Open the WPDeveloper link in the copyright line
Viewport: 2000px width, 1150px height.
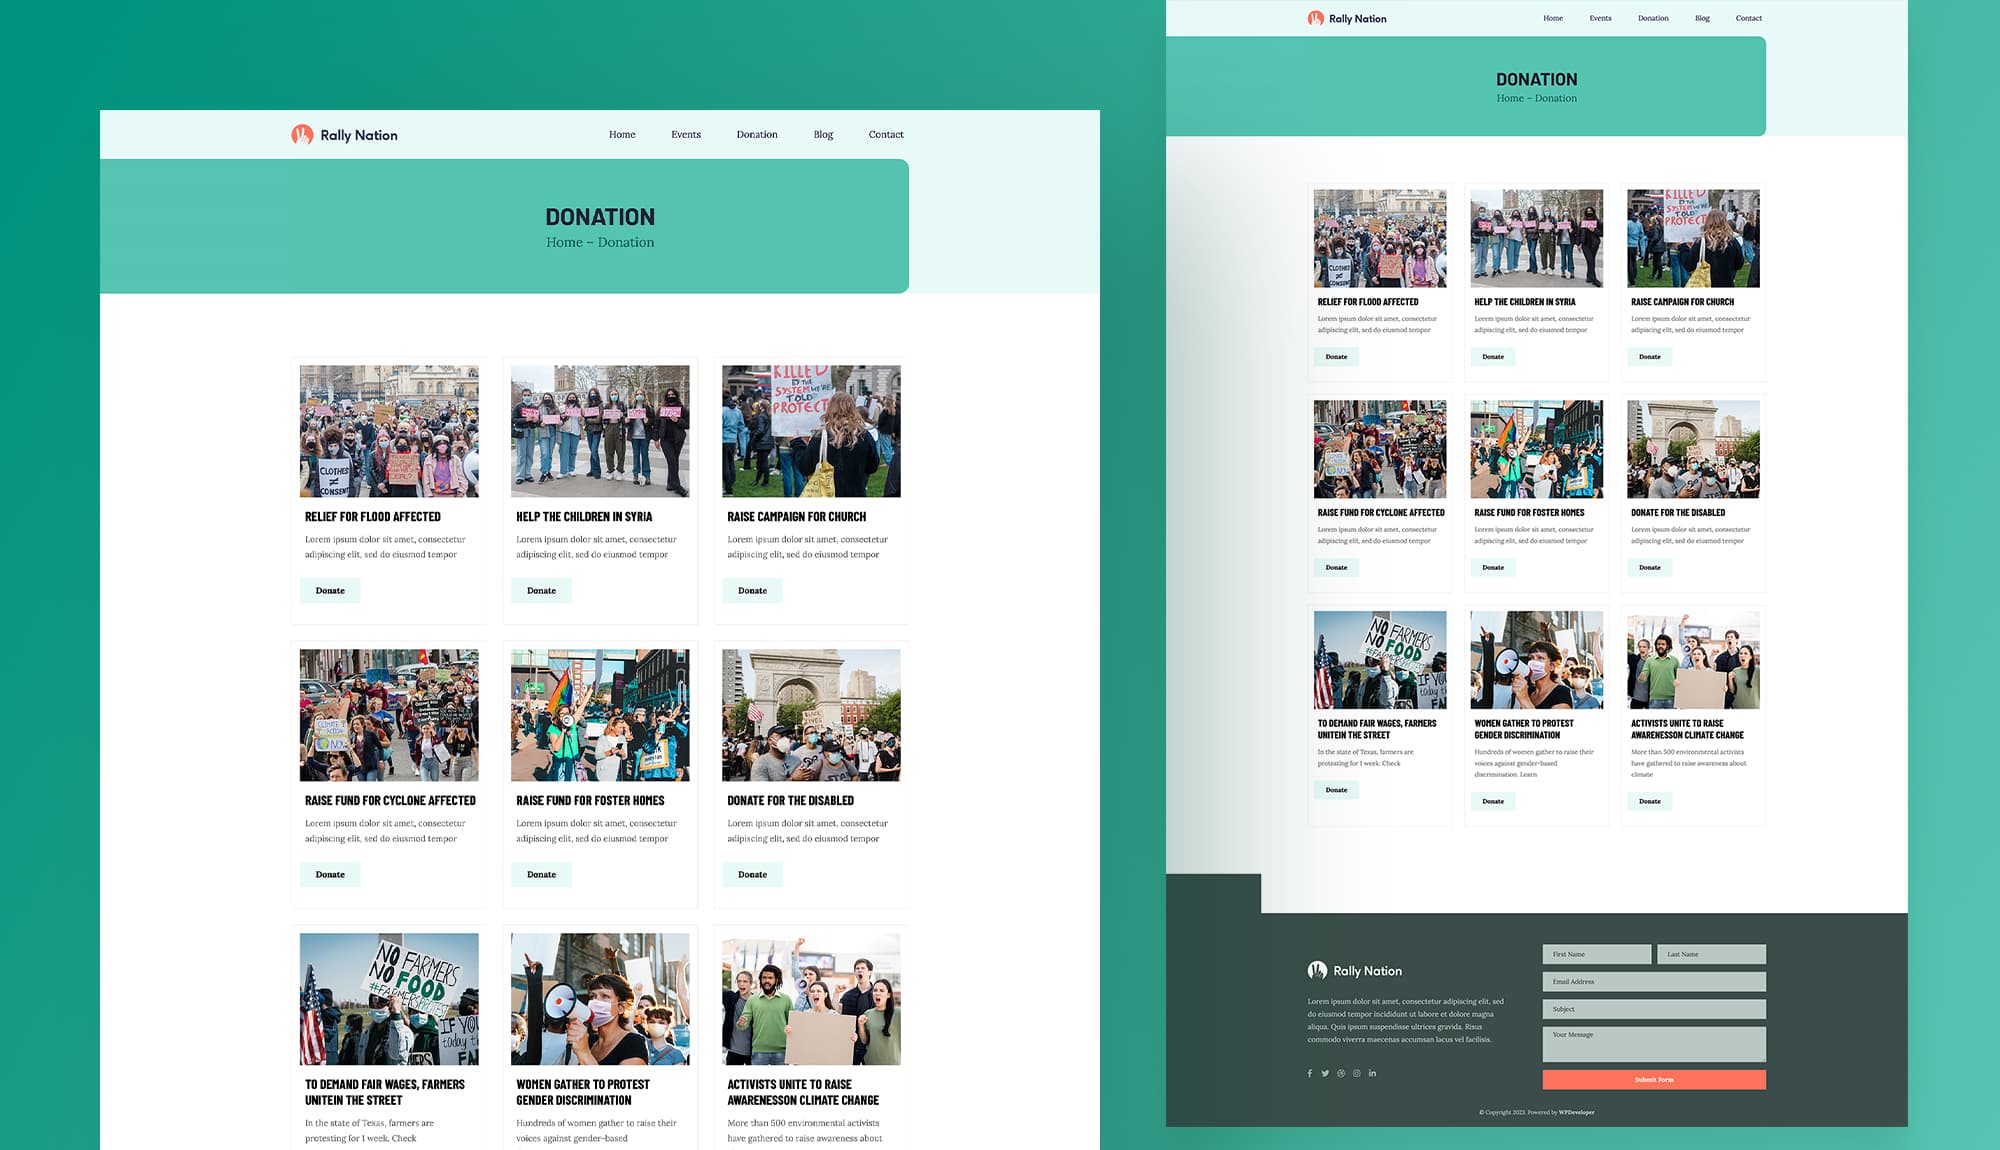tap(1578, 1111)
